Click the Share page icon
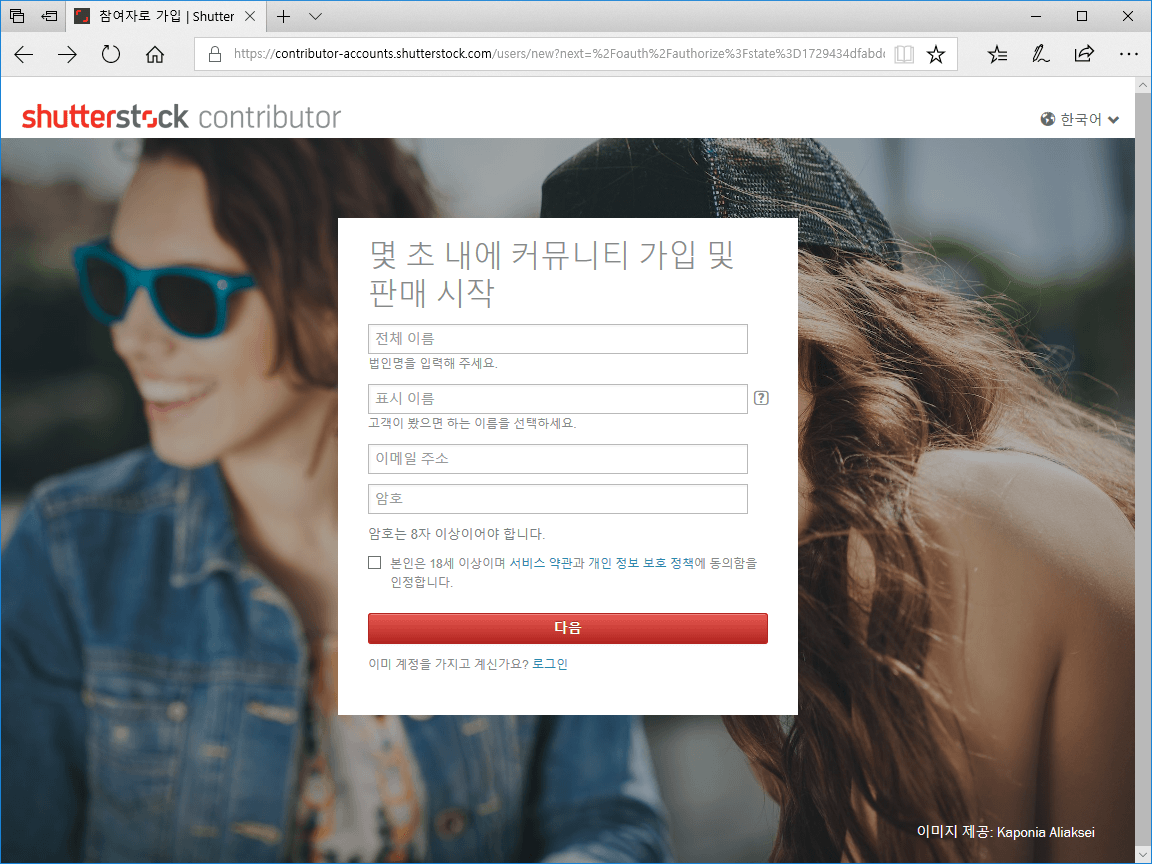 tap(1084, 54)
